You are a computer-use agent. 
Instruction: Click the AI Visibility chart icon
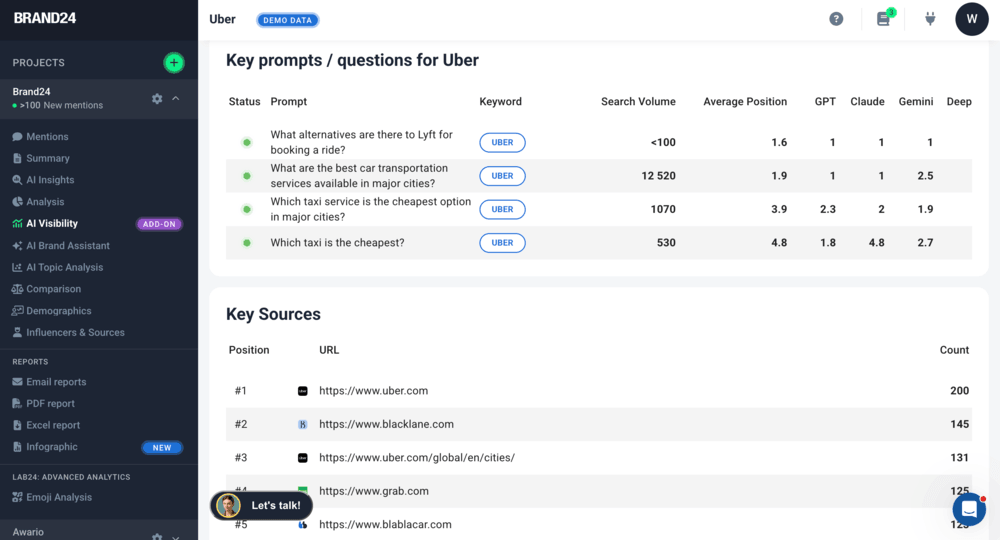[x=17, y=223]
